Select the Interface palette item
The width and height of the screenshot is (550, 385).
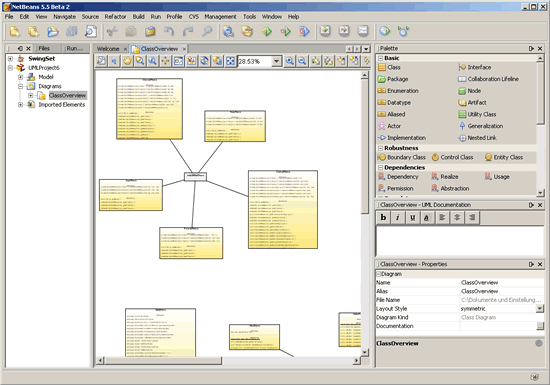tap(475, 67)
